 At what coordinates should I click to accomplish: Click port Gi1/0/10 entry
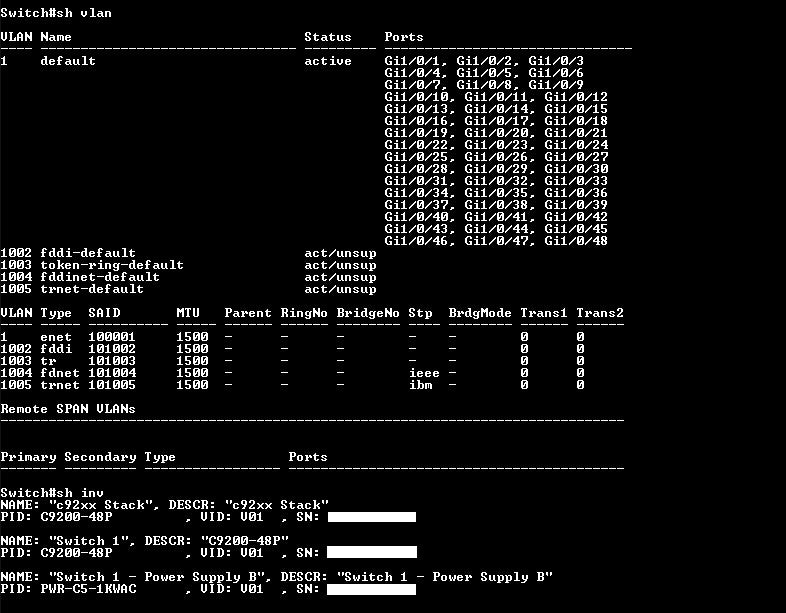click(x=419, y=97)
